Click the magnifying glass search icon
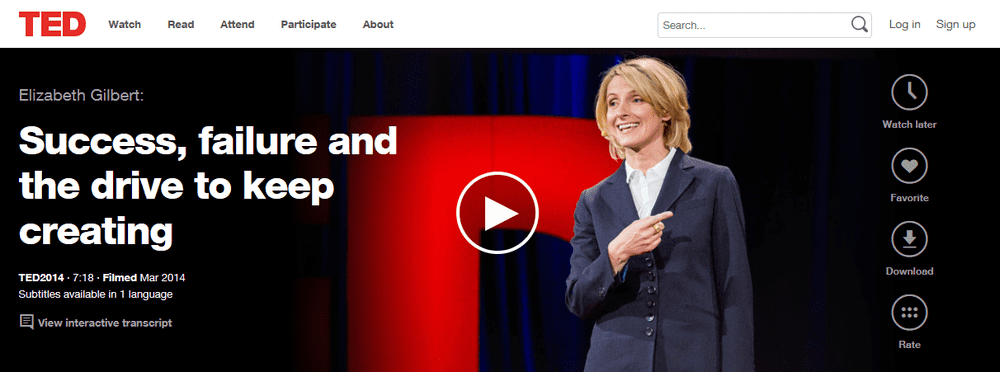The width and height of the screenshot is (1000, 372). click(859, 24)
